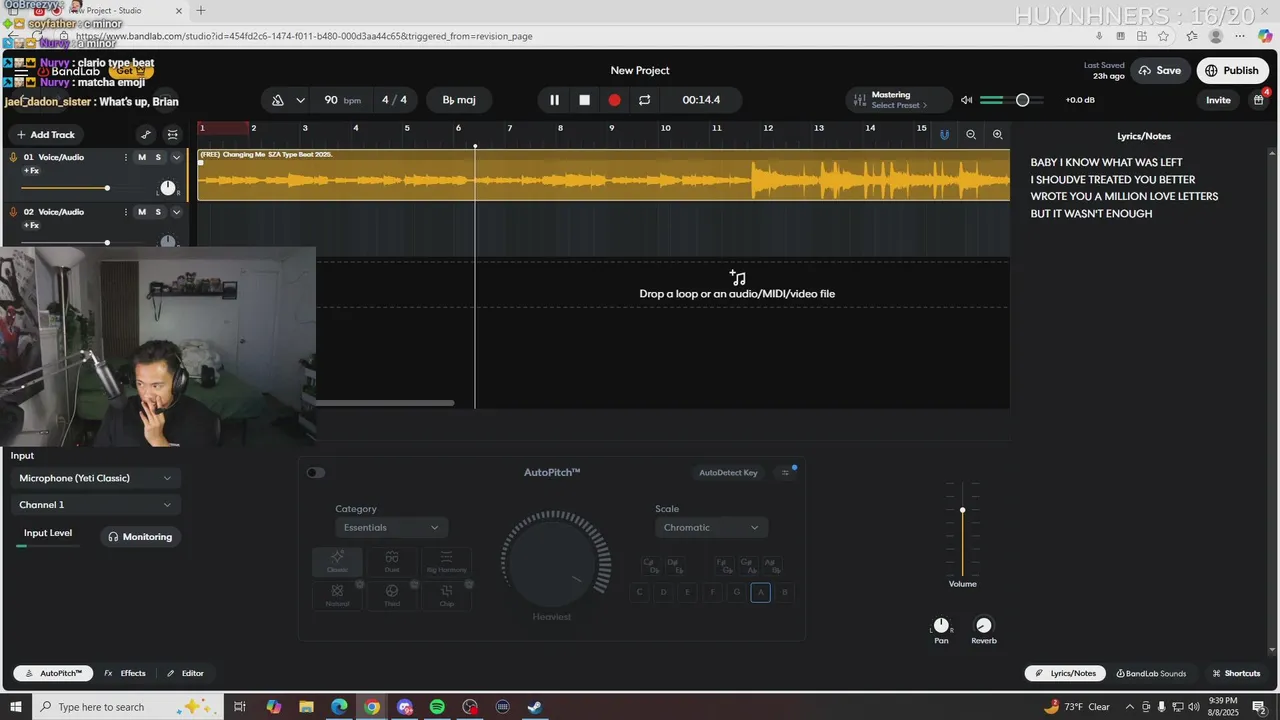Select the C note key
The height and width of the screenshot is (720, 1280).
coord(640,592)
